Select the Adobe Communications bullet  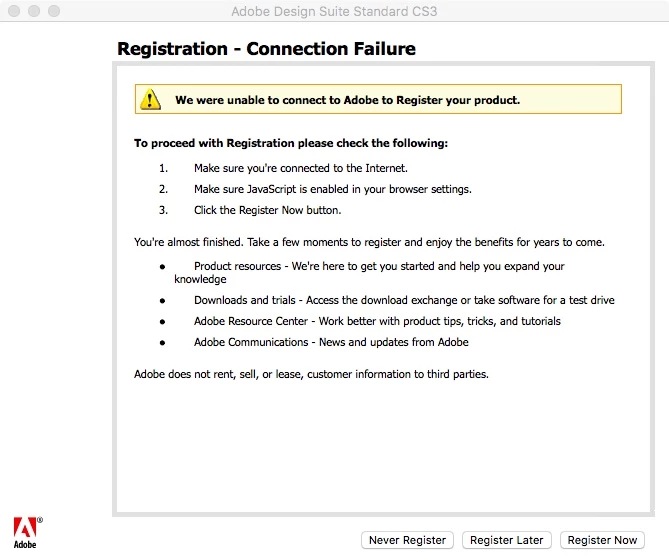coord(331,342)
